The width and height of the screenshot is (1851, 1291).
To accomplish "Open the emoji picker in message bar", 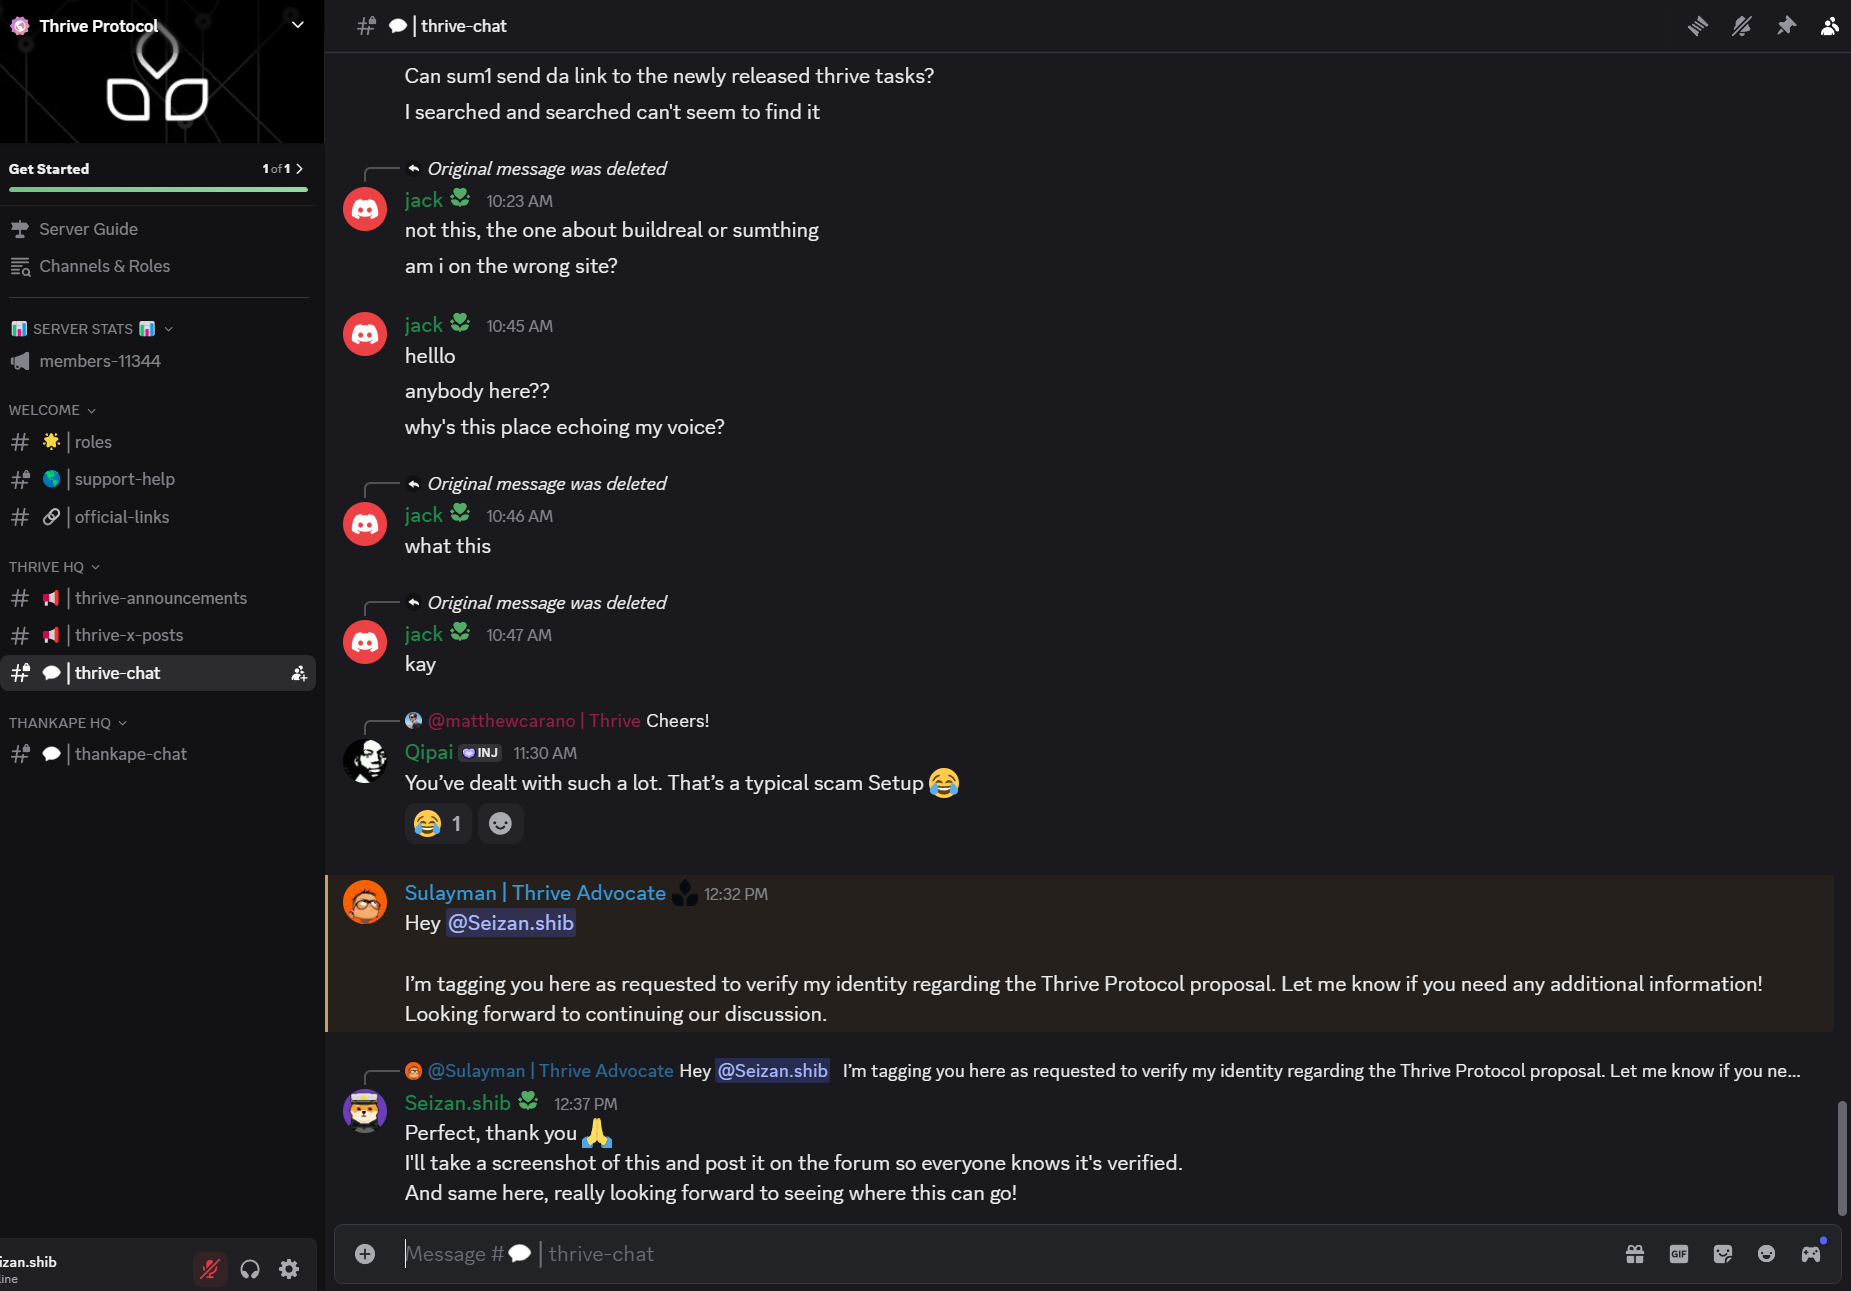I will [x=1767, y=1254].
